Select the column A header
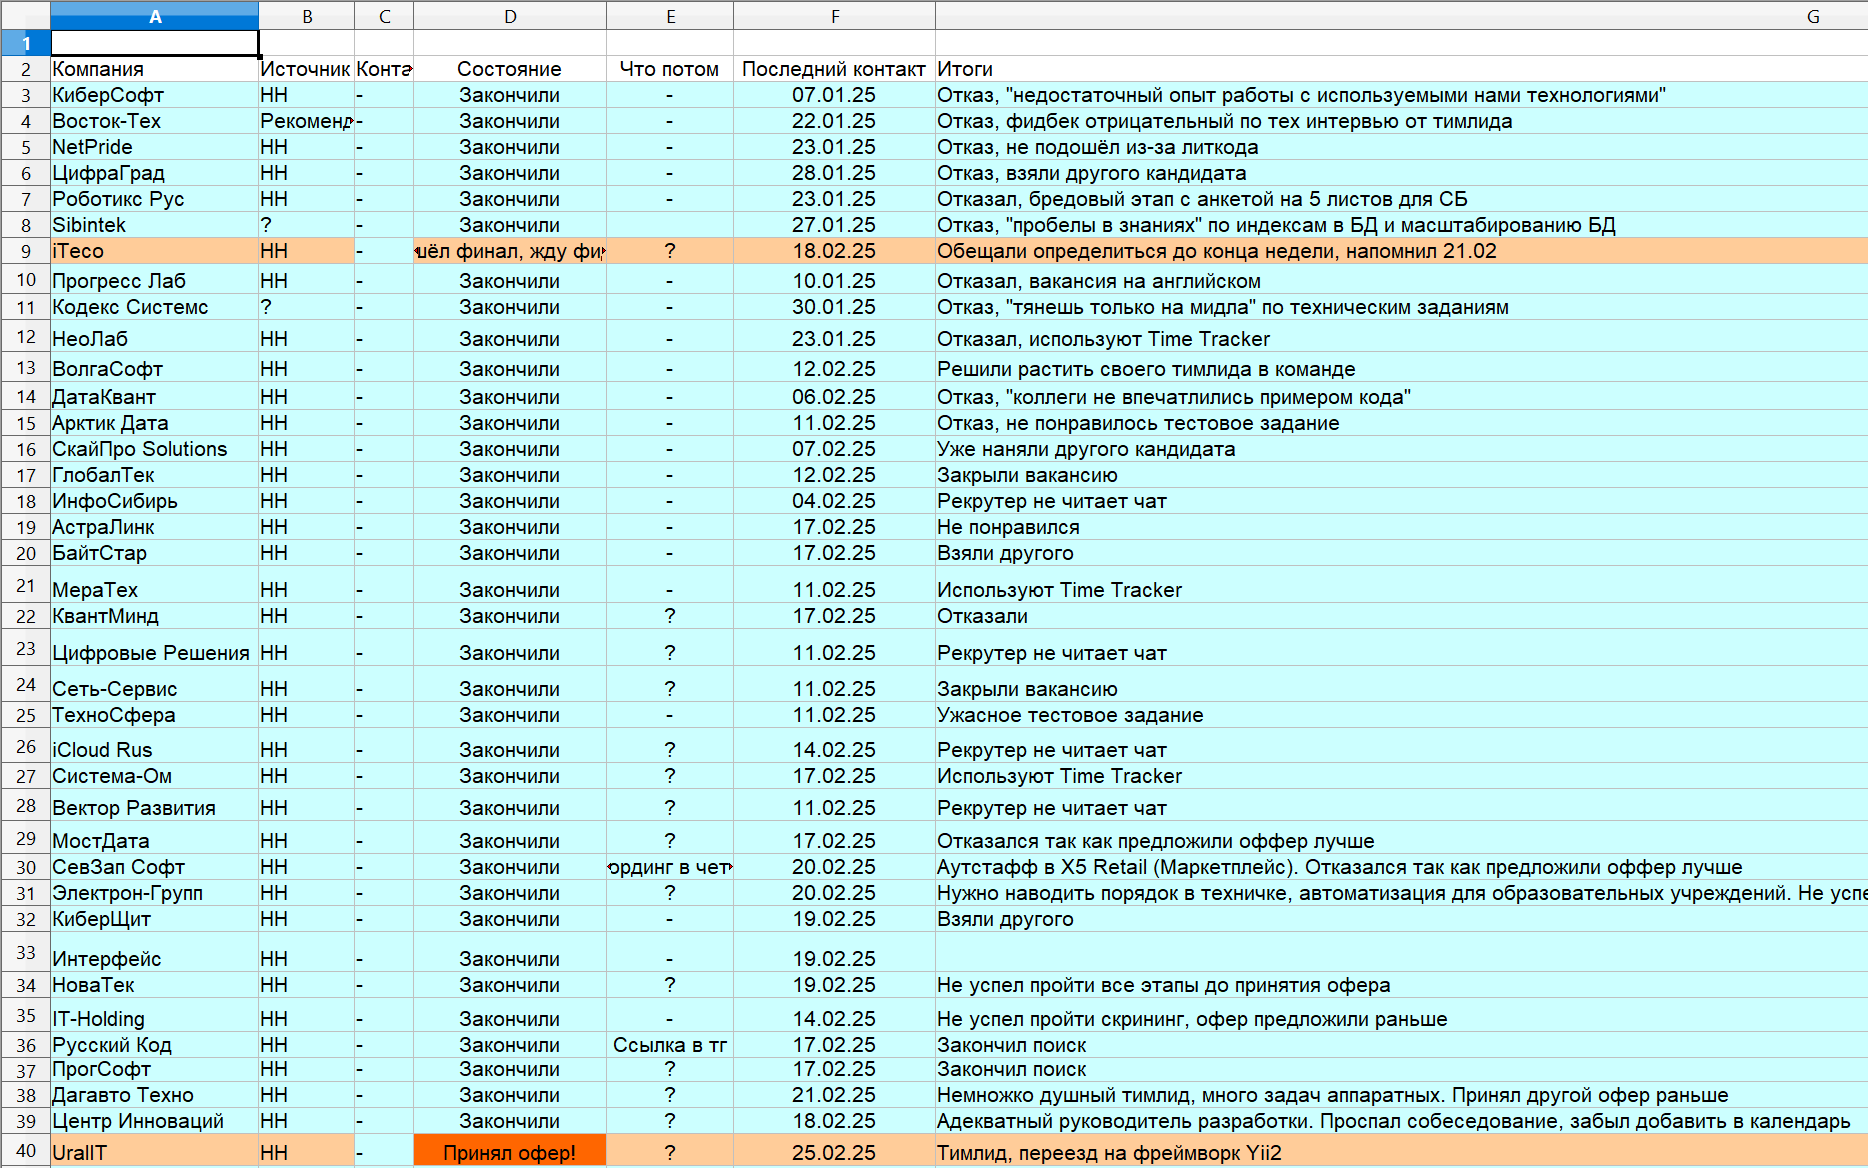 click(x=154, y=16)
